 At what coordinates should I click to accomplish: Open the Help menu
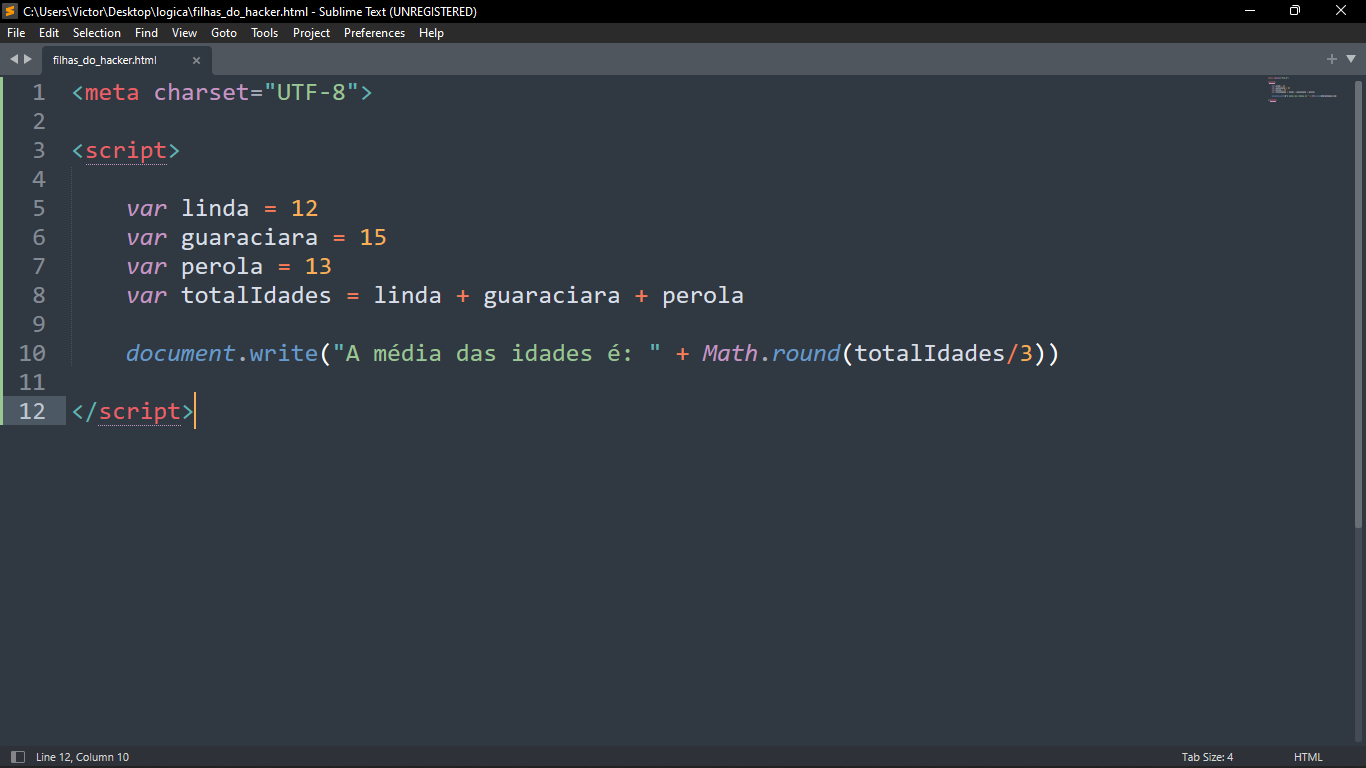point(431,33)
